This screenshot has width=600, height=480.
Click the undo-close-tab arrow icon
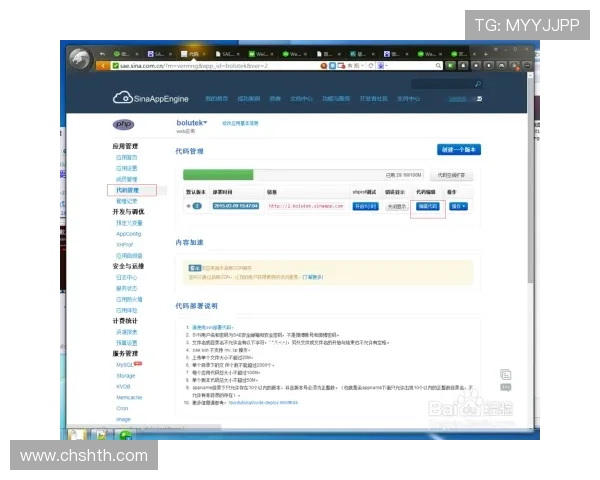point(102,54)
